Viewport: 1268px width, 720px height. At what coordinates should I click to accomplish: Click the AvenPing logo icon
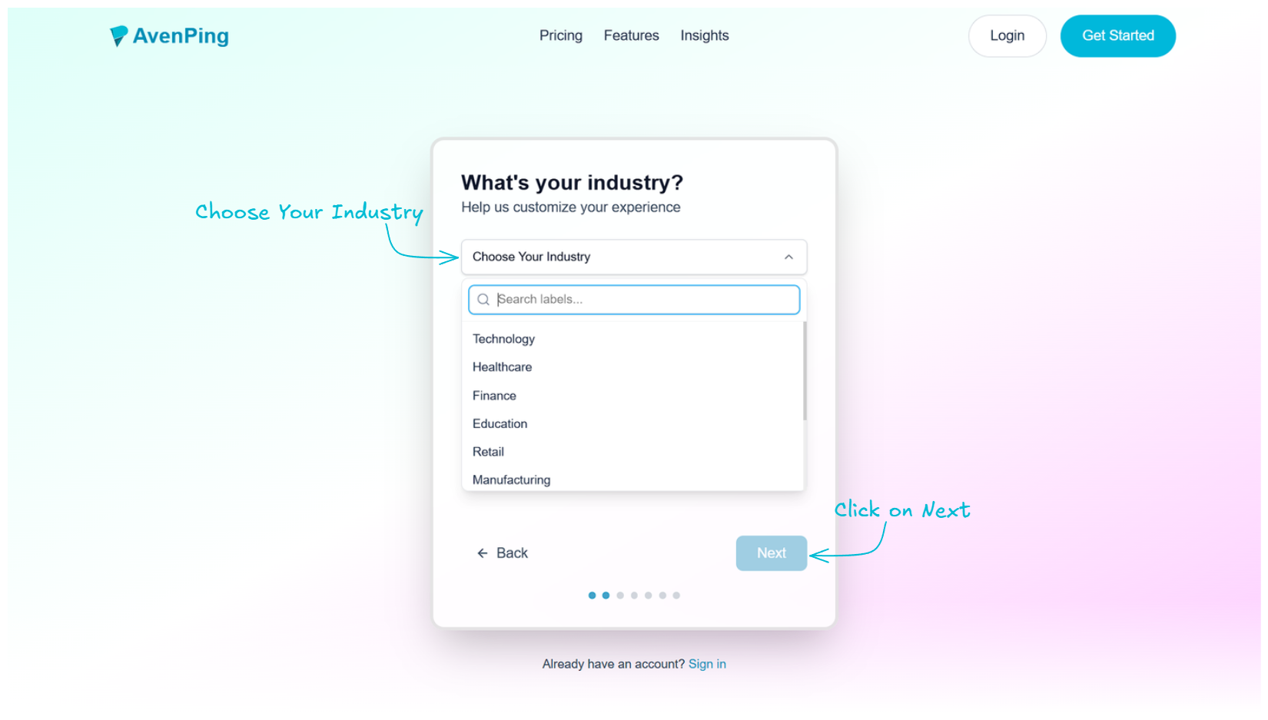[120, 35]
